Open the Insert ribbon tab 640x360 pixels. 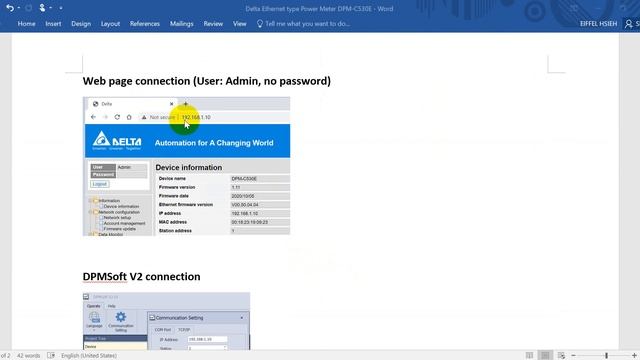click(53, 24)
